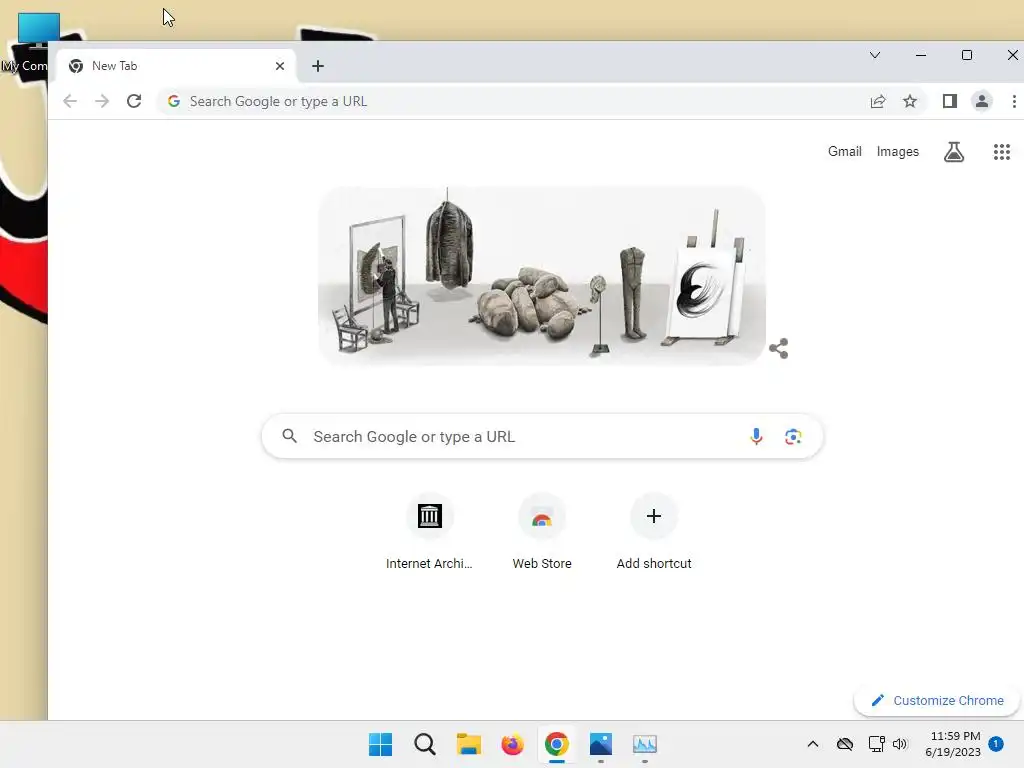Search by image with Google Lens icon
This screenshot has width=1024, height=768.
click(x=793, y=436)
